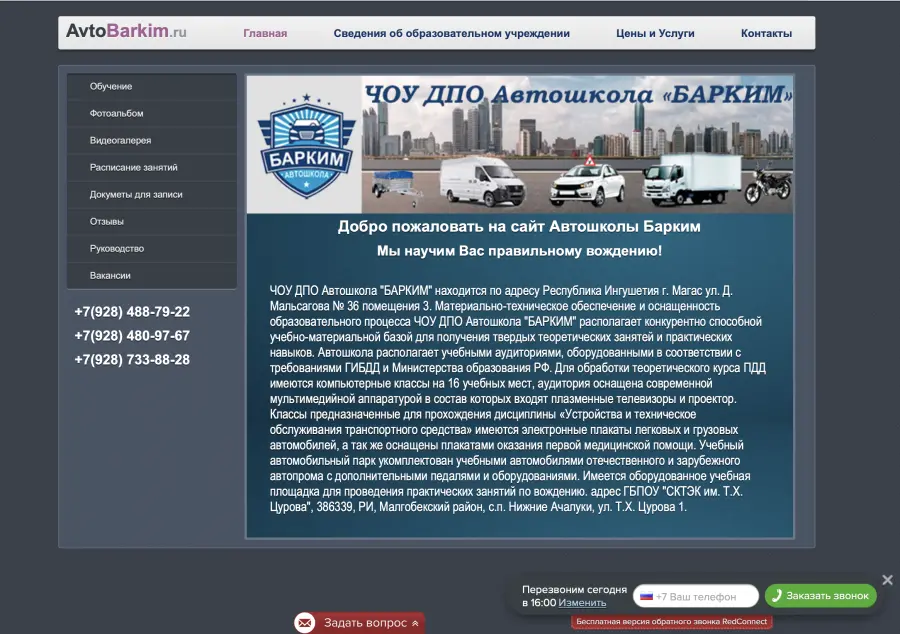Image resolution: width=900 pixels, height=634 pixels.
Task: Click the Russian flag in phone field
Action: click(646, 596)
